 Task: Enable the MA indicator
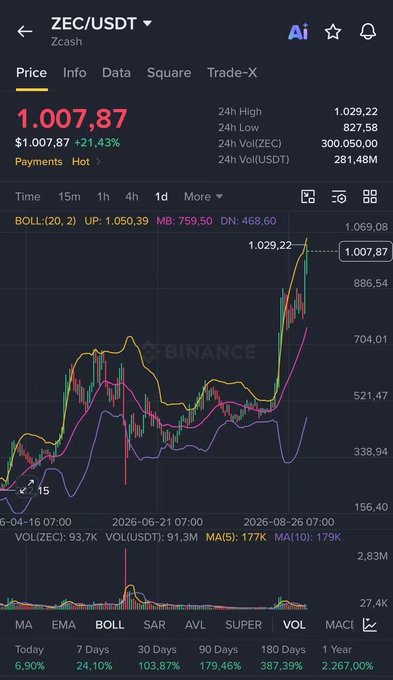(x=23, y=625)
